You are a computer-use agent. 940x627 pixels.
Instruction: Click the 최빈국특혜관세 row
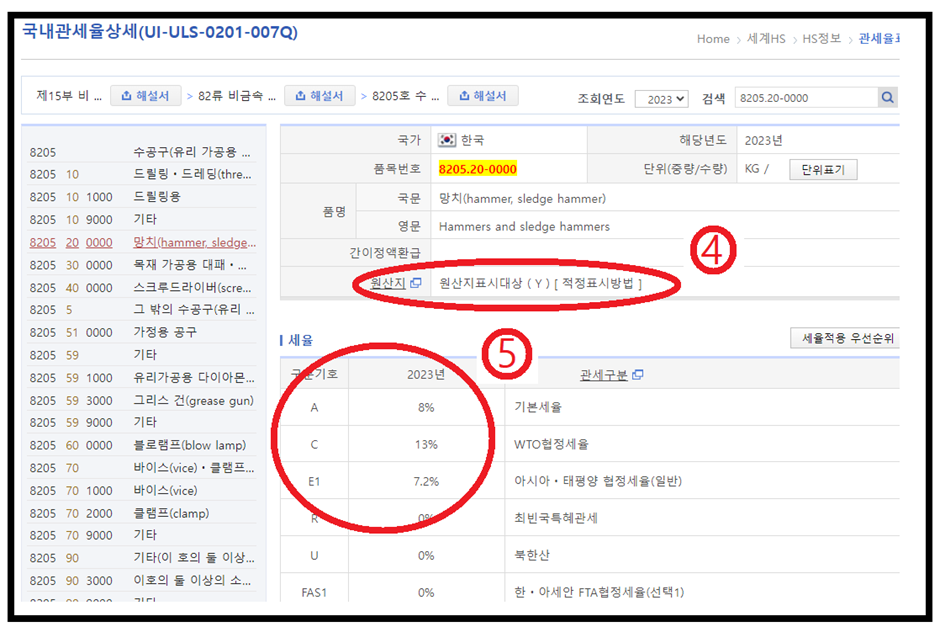(590, 518)
